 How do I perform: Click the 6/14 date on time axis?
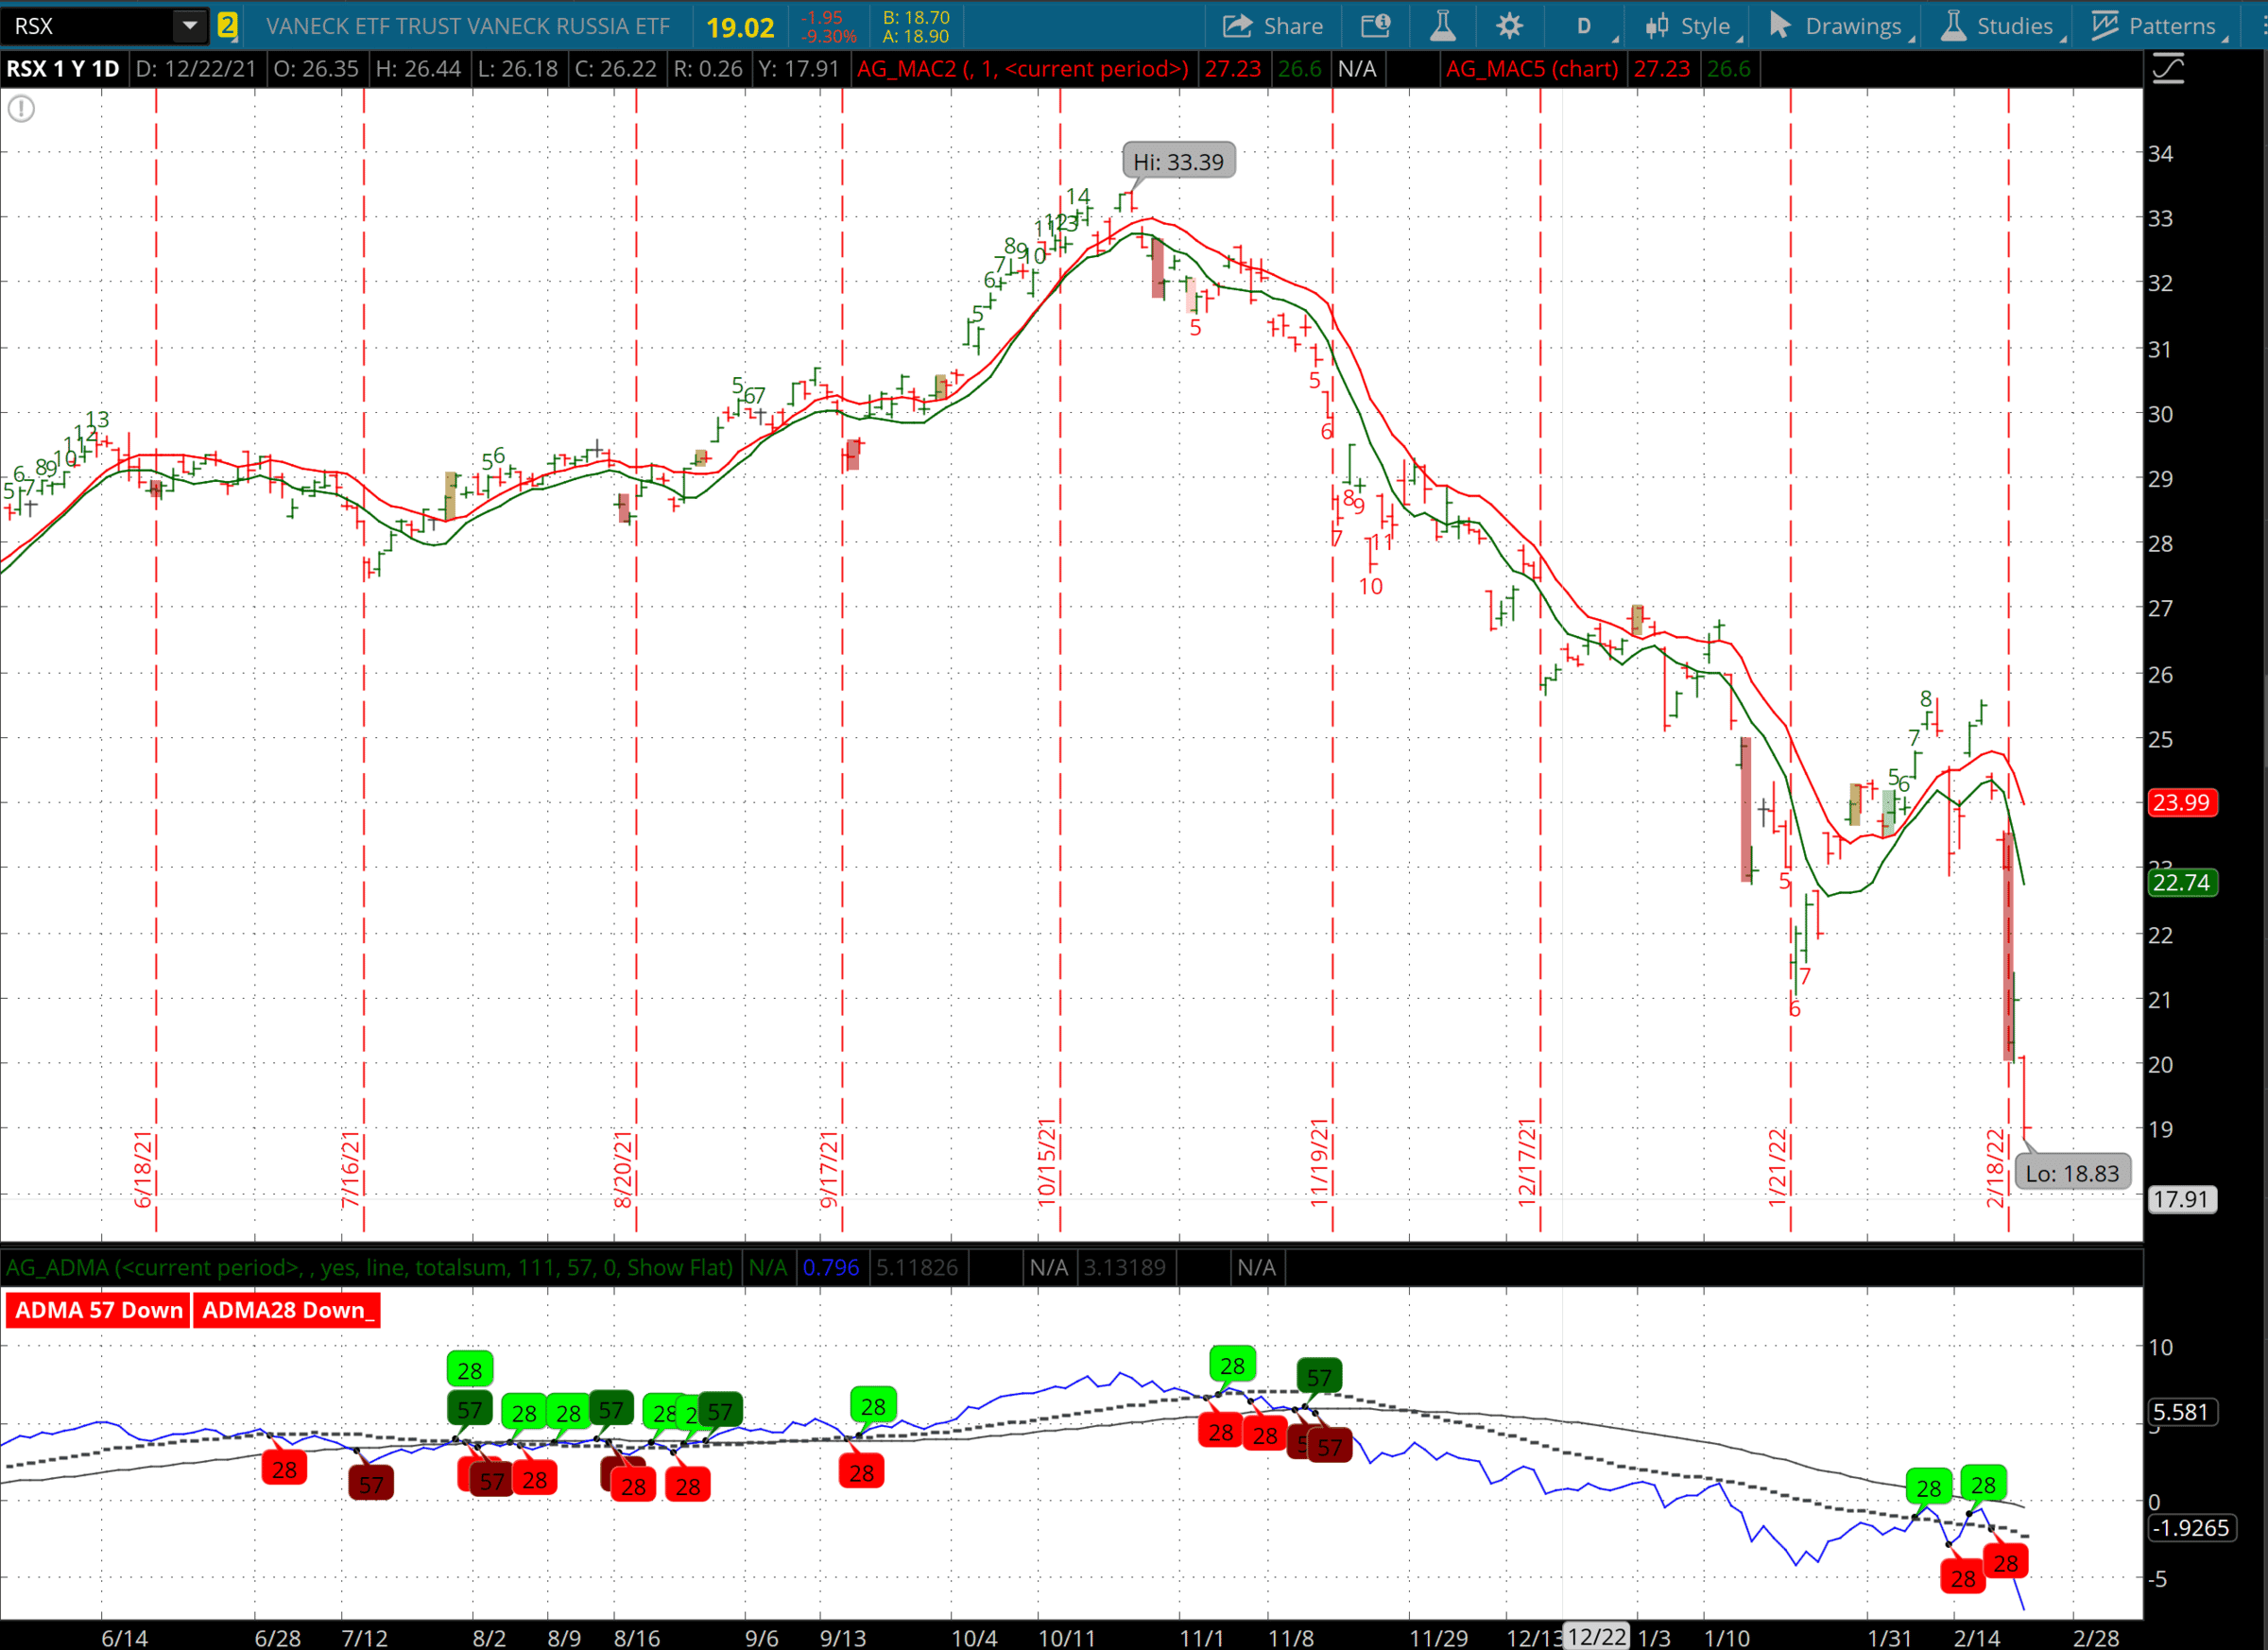click(x=125, y=1637)
